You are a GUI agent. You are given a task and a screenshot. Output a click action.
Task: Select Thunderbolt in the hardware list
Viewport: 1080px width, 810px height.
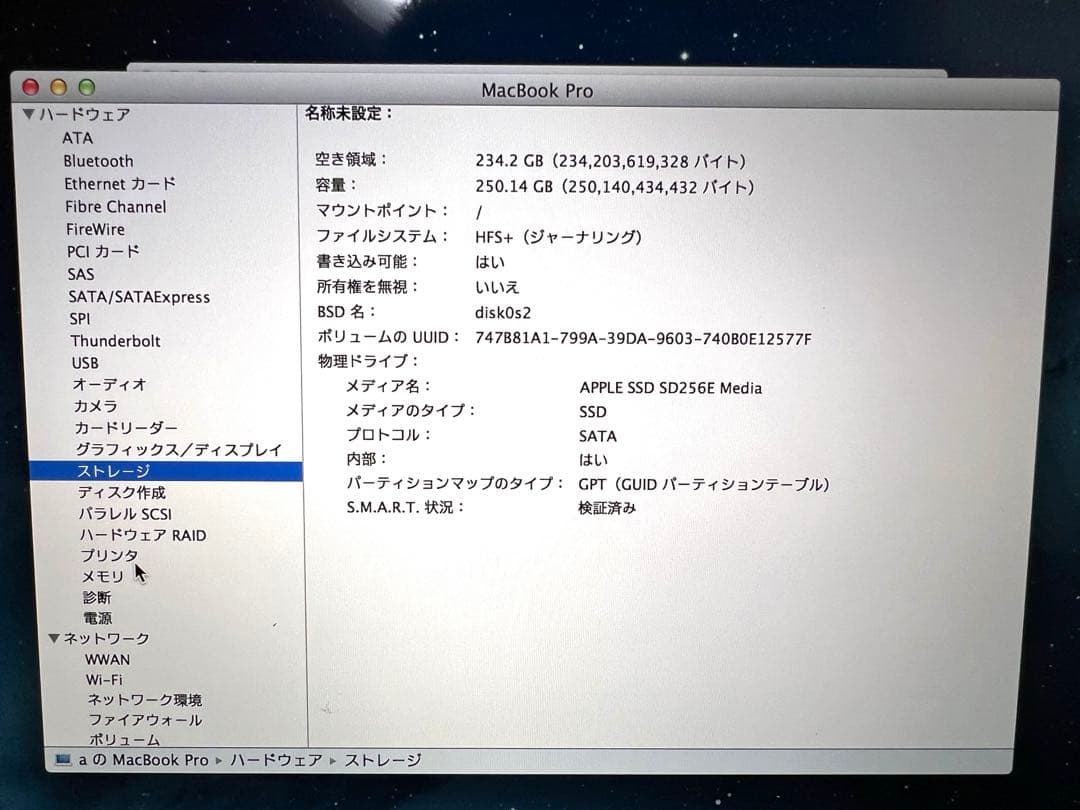point(115,341)
